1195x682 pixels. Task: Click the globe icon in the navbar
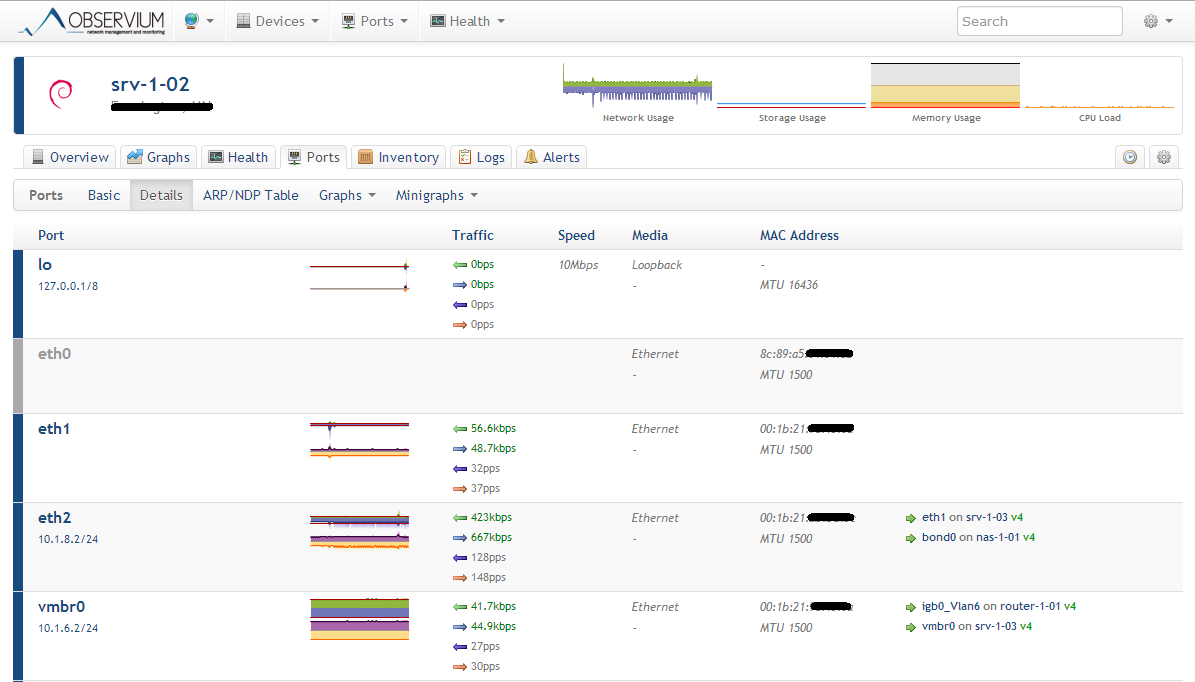[x=190, y=20]
